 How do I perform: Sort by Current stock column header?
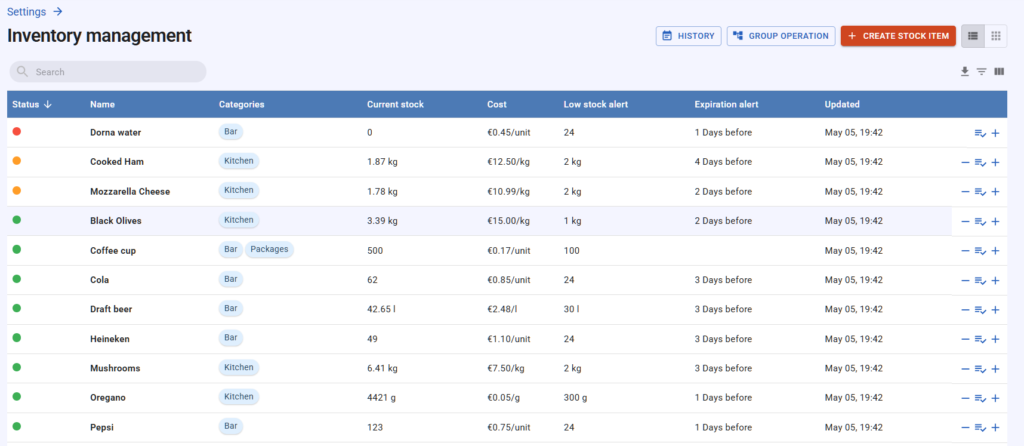(395, 104)
